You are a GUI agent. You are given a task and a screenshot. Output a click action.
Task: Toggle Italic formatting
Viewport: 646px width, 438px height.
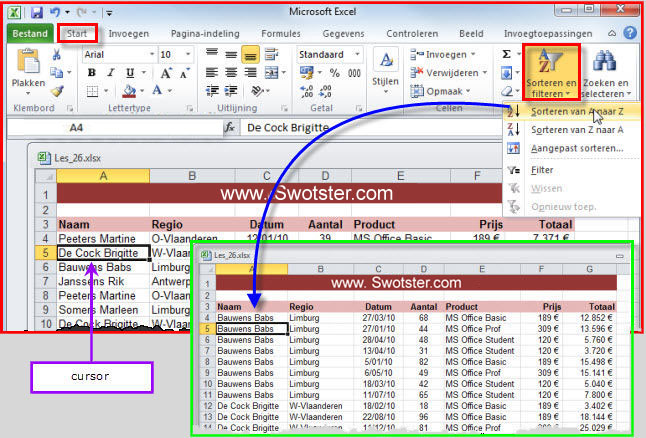pos(111,73)
